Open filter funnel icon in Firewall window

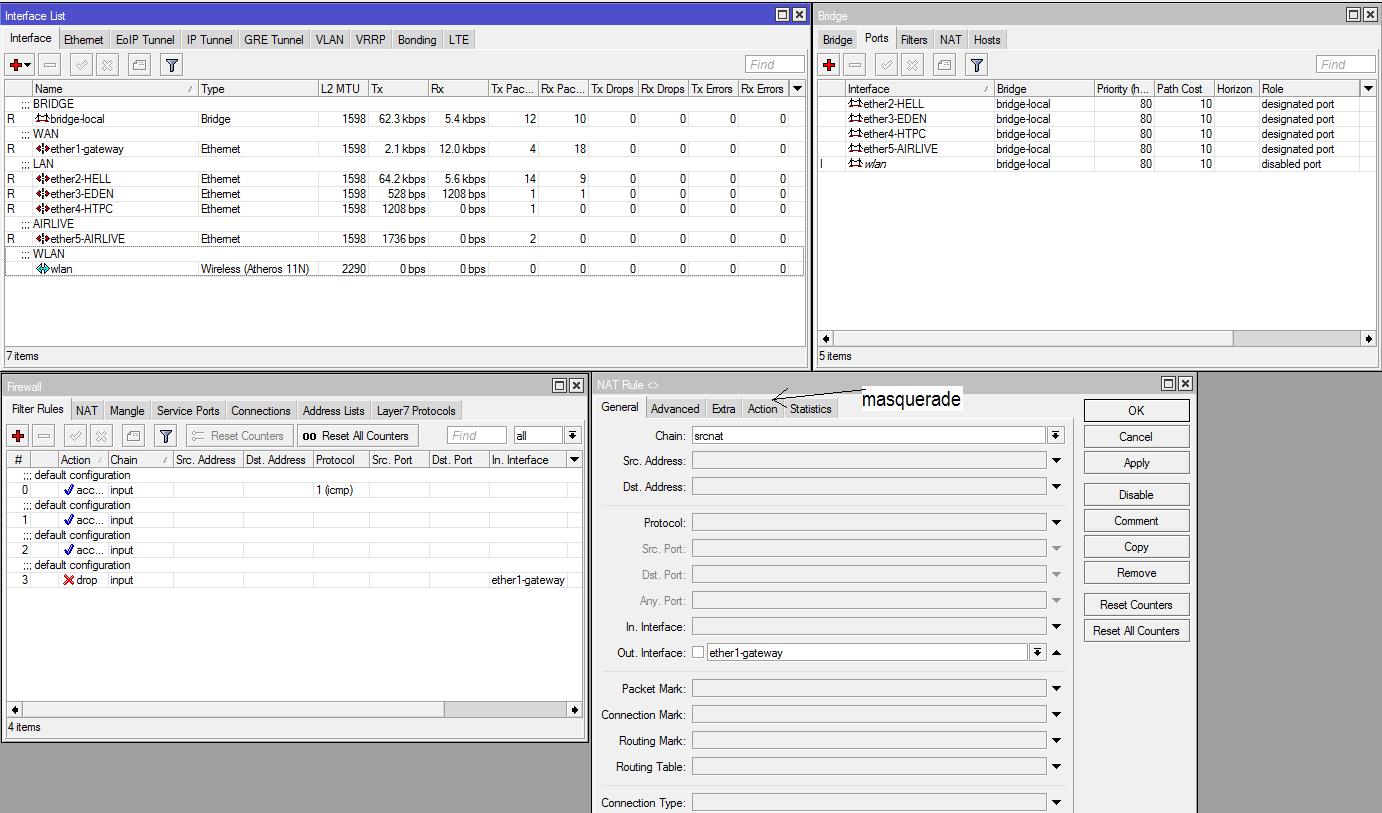166,436
